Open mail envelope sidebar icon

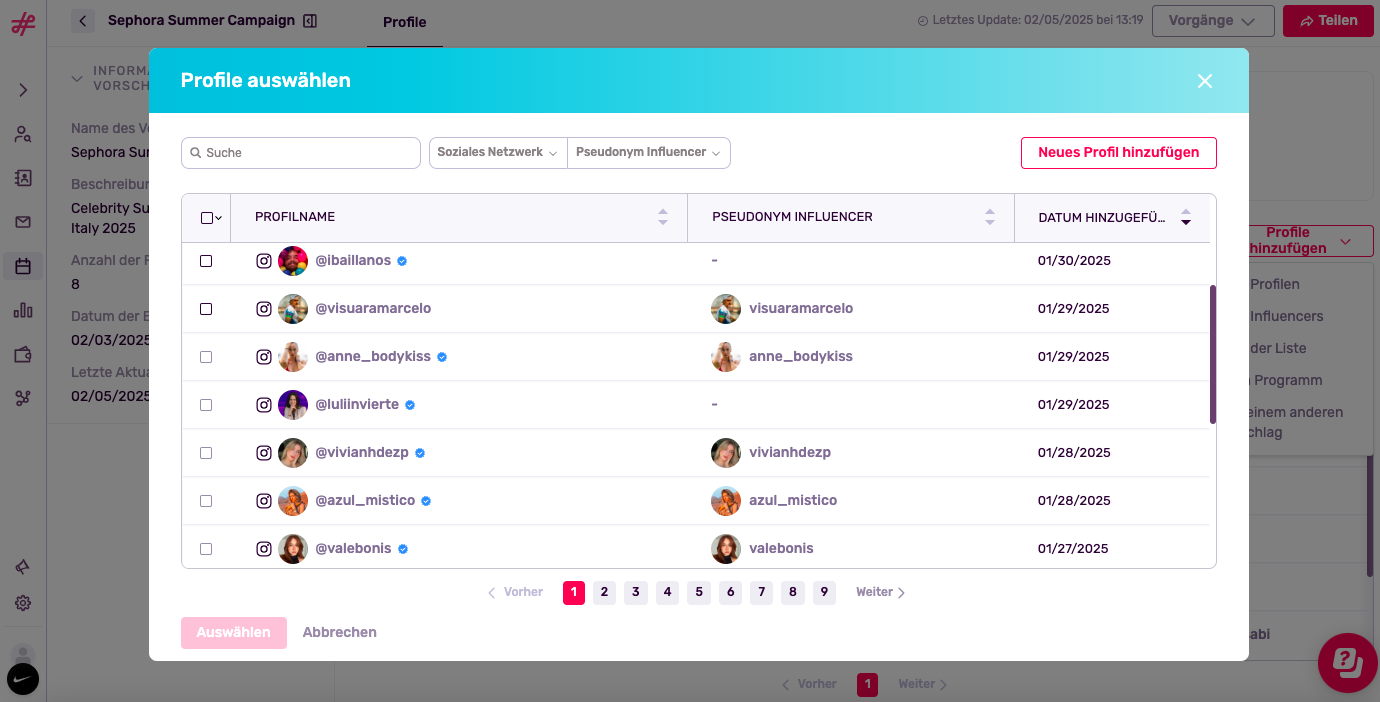[23, 222]
